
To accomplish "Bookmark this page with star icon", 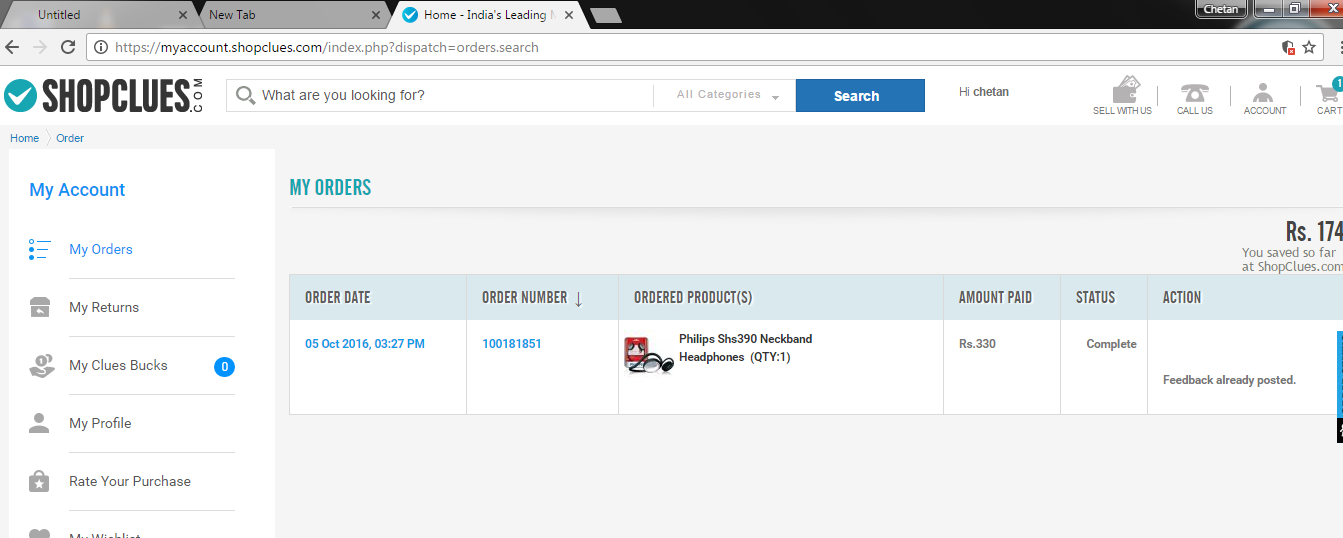I will (x=1309, y=47).
